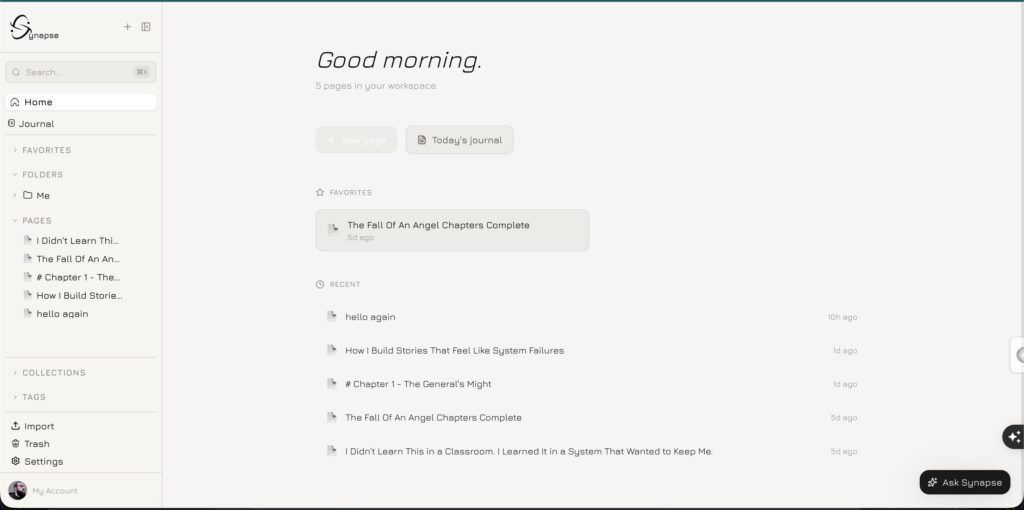The image size is (1024, 510).
Task: Click page icon of recent '# Chapter 1 - The General's Might'
Action: 332,384
